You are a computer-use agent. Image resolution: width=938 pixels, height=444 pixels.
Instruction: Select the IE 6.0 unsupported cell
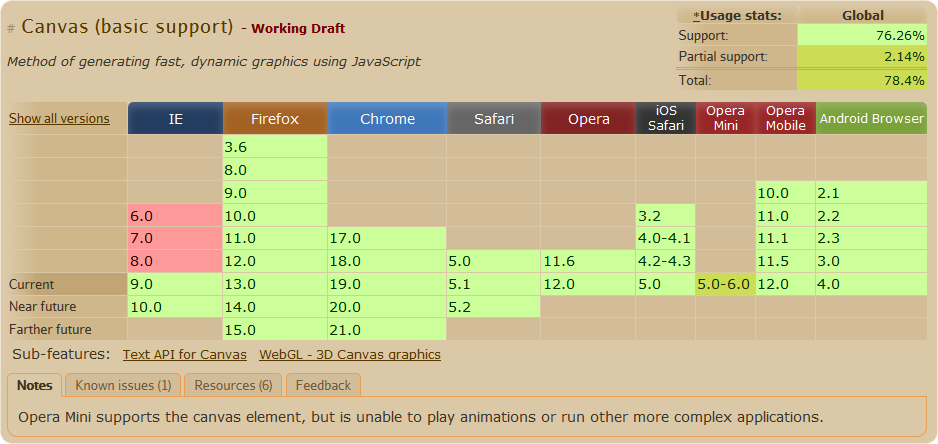click(x=175, y=215)
